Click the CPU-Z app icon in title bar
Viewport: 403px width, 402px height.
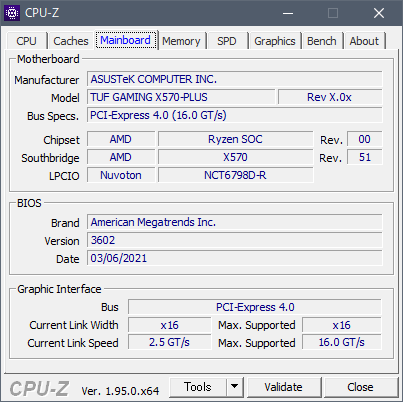point(12,13)
